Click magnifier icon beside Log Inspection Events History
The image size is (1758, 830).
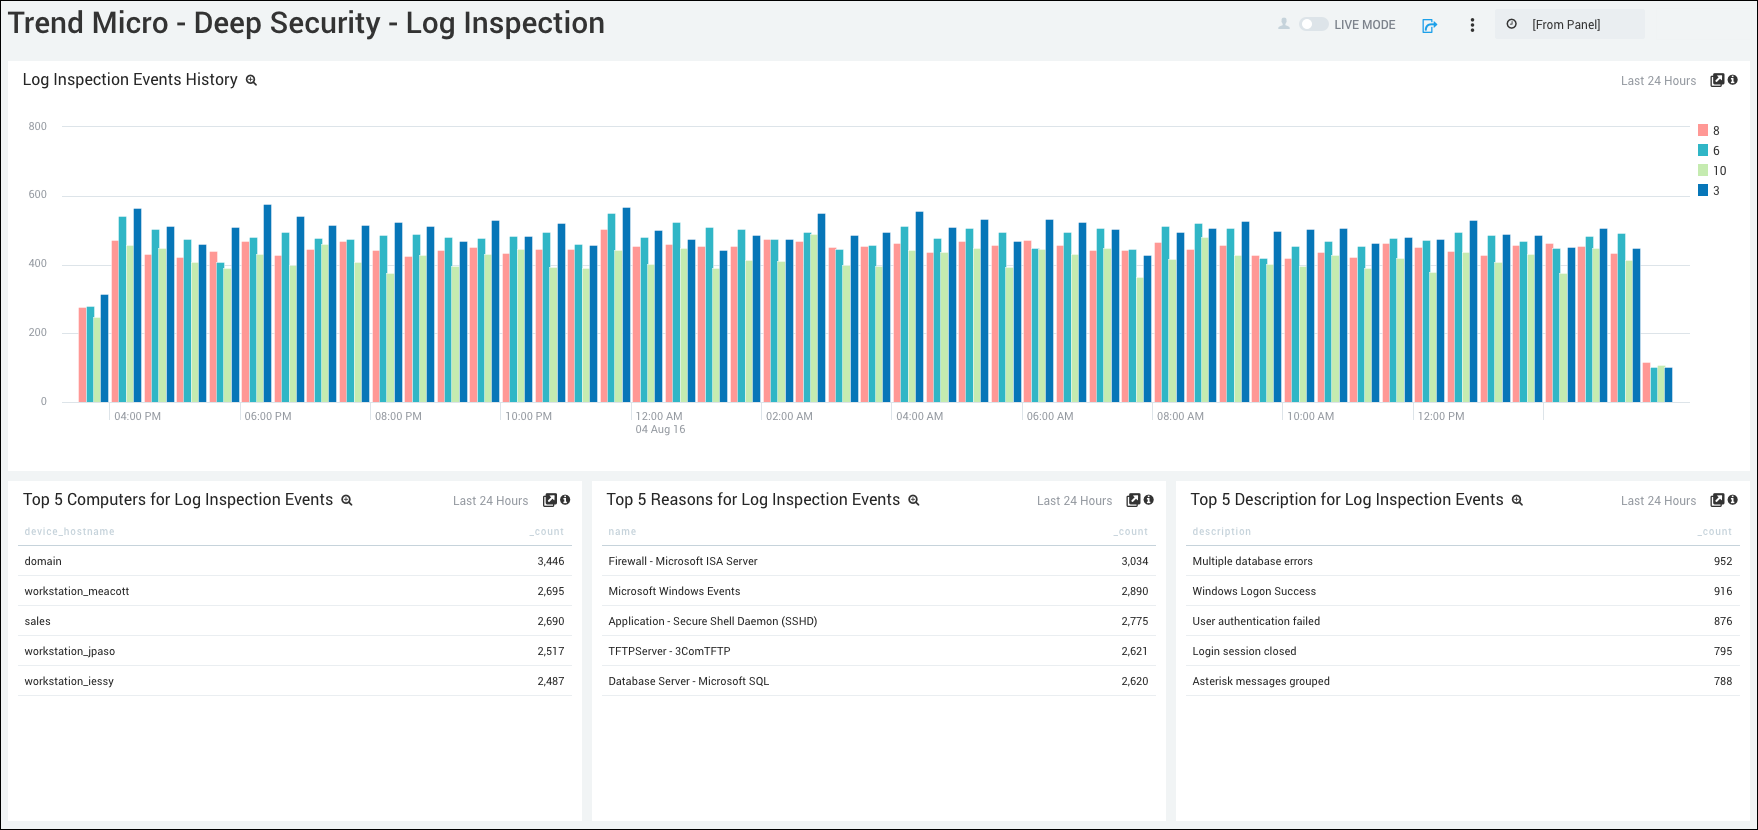point(252,81)
